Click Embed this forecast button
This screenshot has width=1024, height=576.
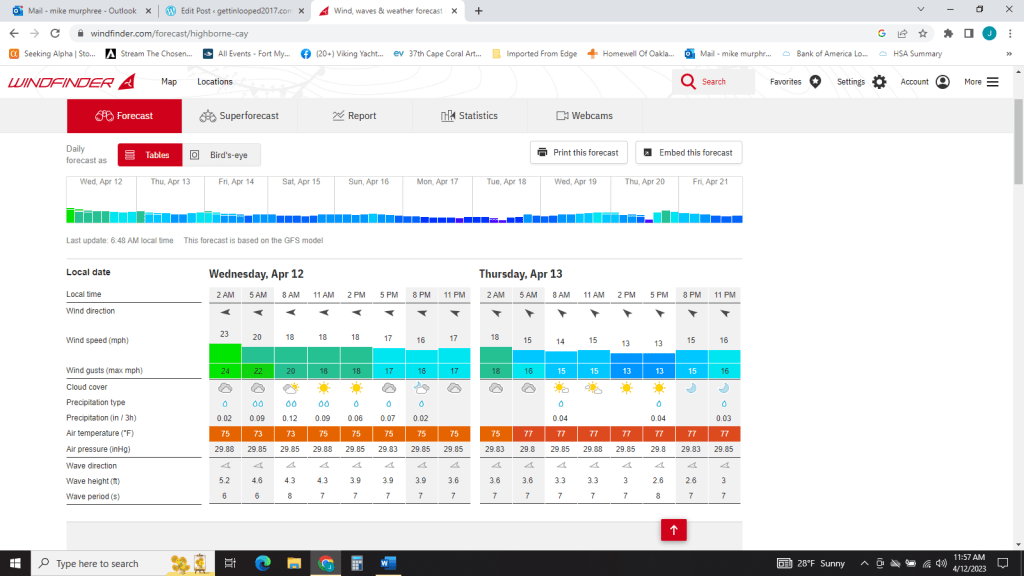(x=688, y=153)
